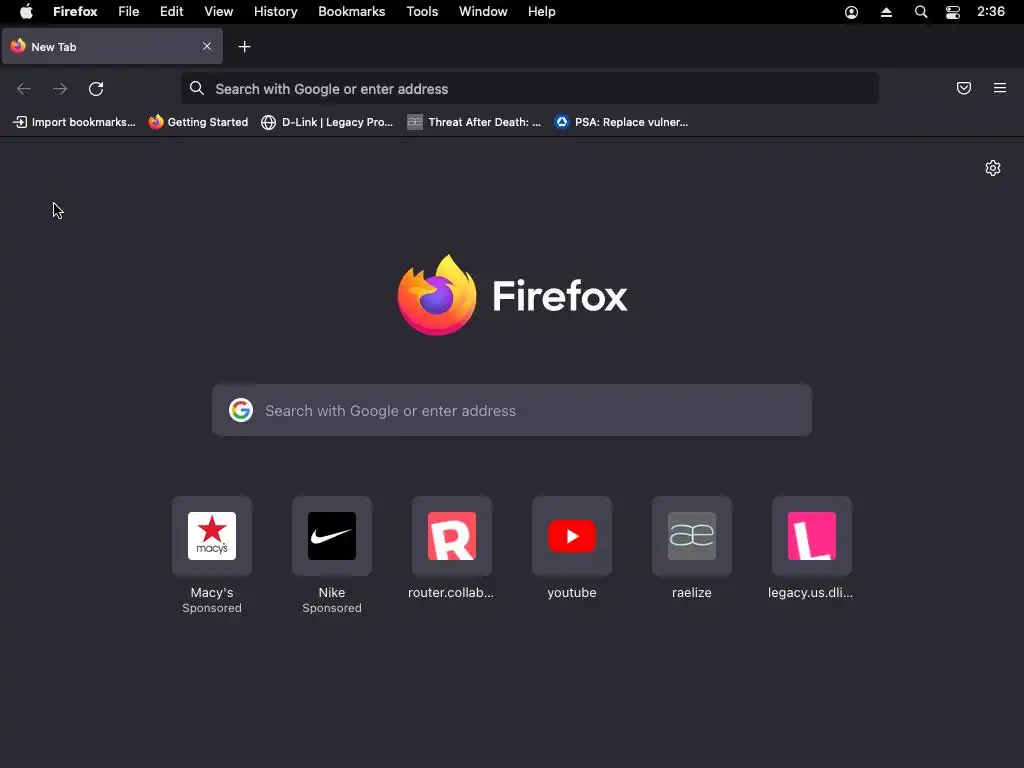Open the Apple menu
The height and width of the screenshot is (768, 1024).
coord(26,12)
